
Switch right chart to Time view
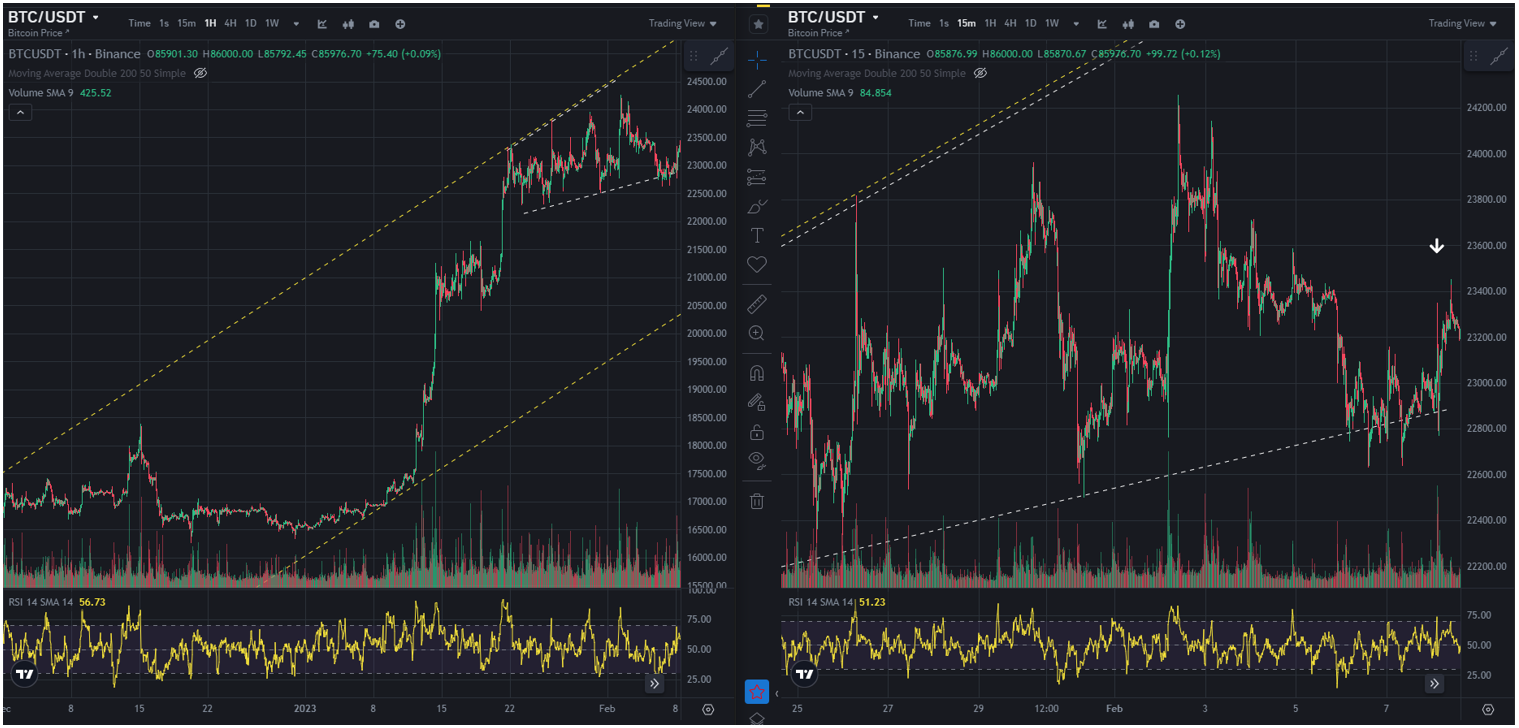tap(920, 23)
